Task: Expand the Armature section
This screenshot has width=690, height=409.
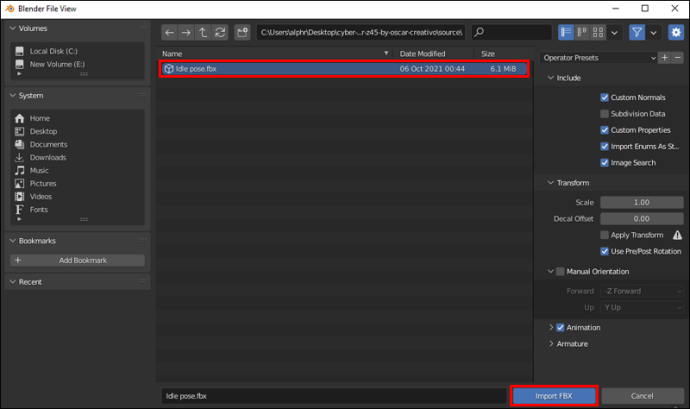Action: click(x=551, y=344)
